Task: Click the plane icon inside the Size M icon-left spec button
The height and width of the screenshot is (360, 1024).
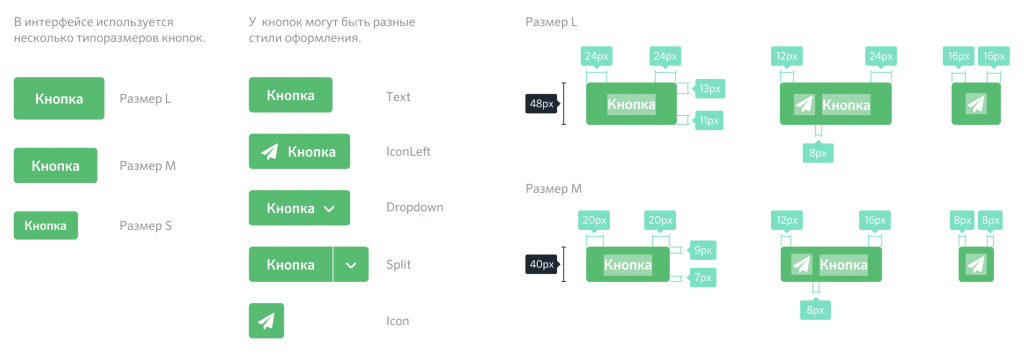Action: click(801, 265)
